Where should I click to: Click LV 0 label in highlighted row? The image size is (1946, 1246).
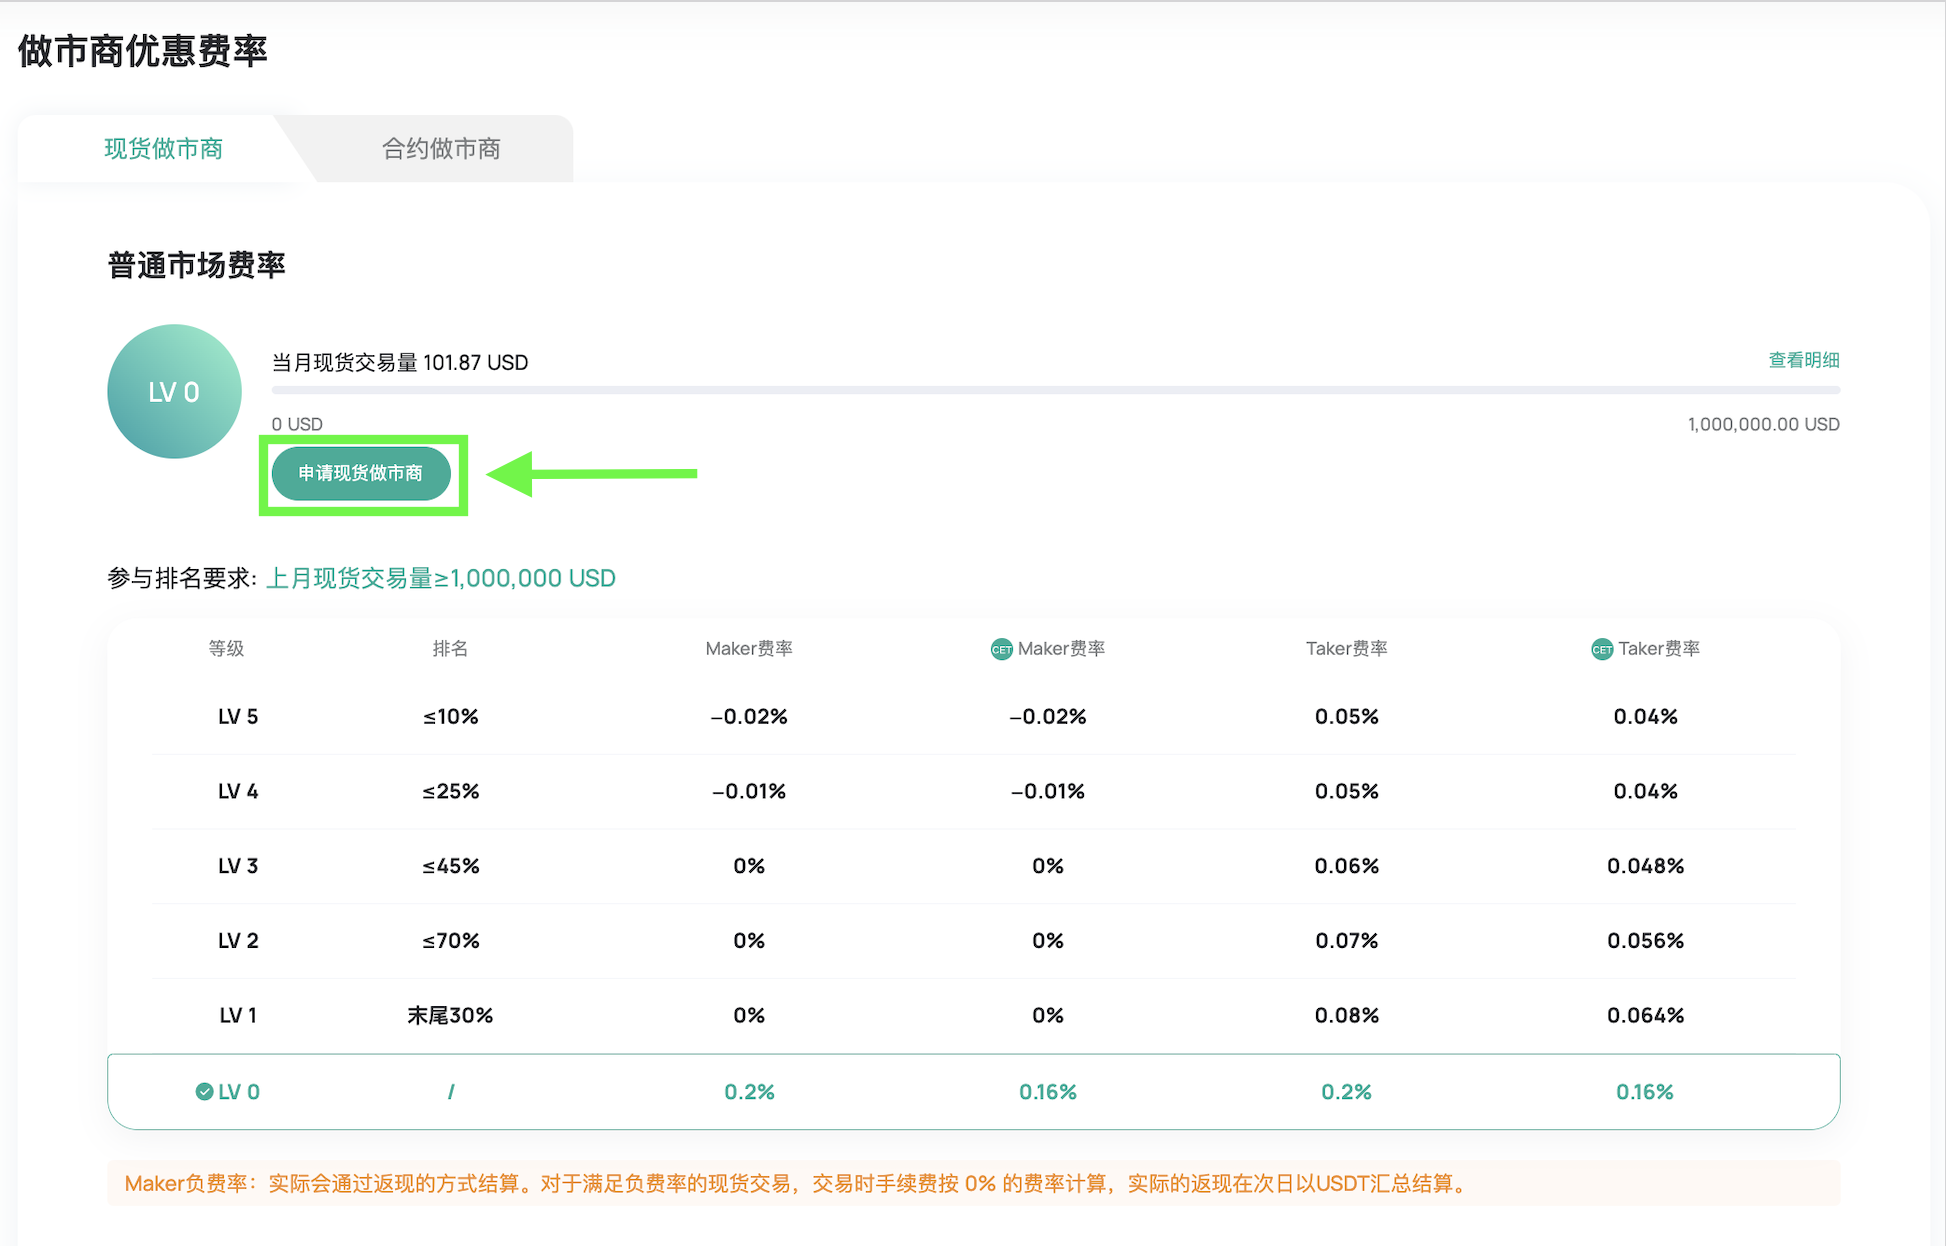[239, 1092]
